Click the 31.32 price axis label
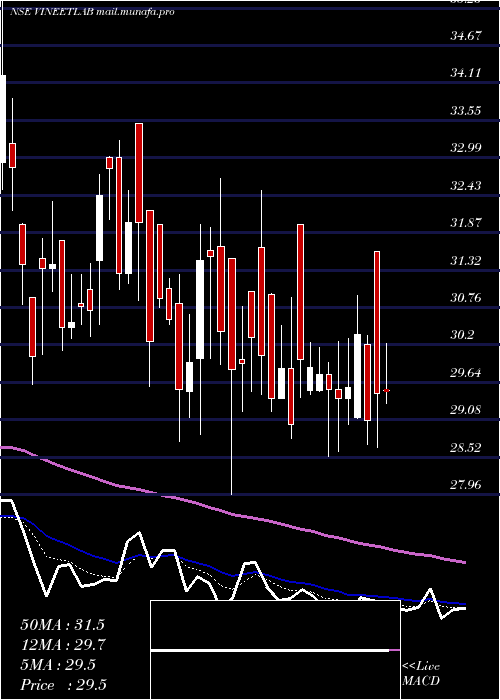Image resolution: width=500 pixels, height=700 pixels. coord(466,260)
